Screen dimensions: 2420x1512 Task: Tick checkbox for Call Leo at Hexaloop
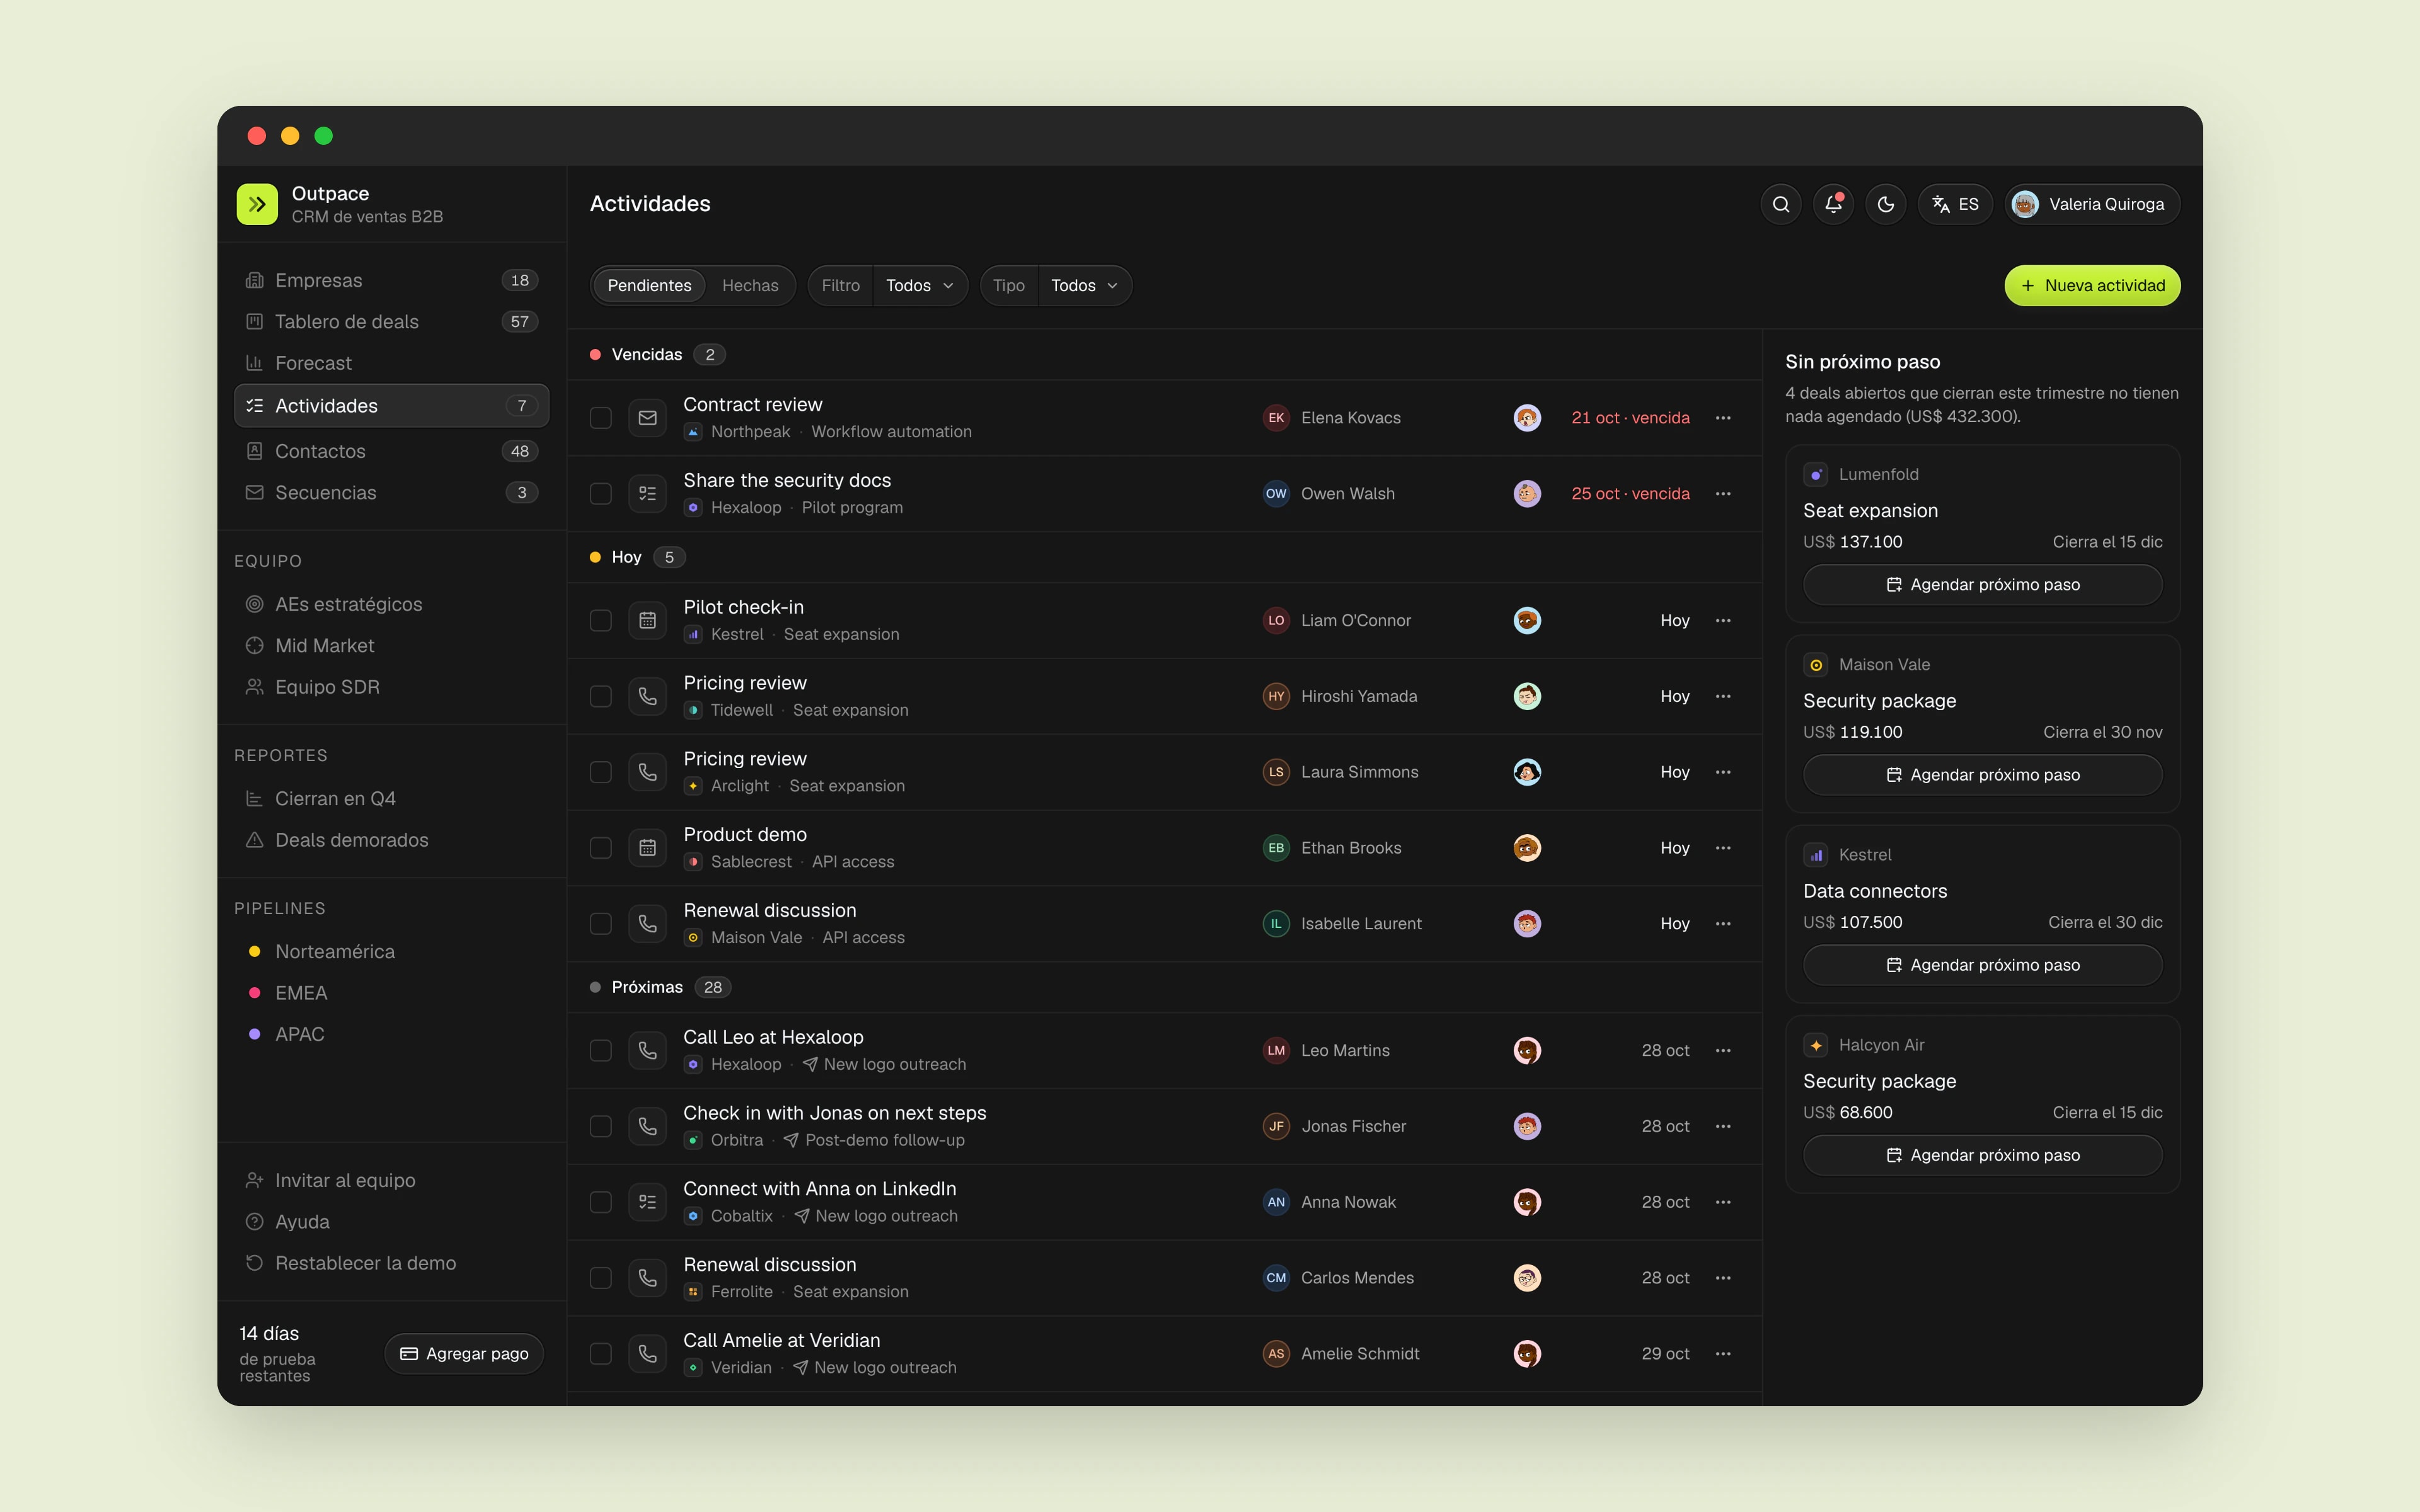click(601, 1050)
